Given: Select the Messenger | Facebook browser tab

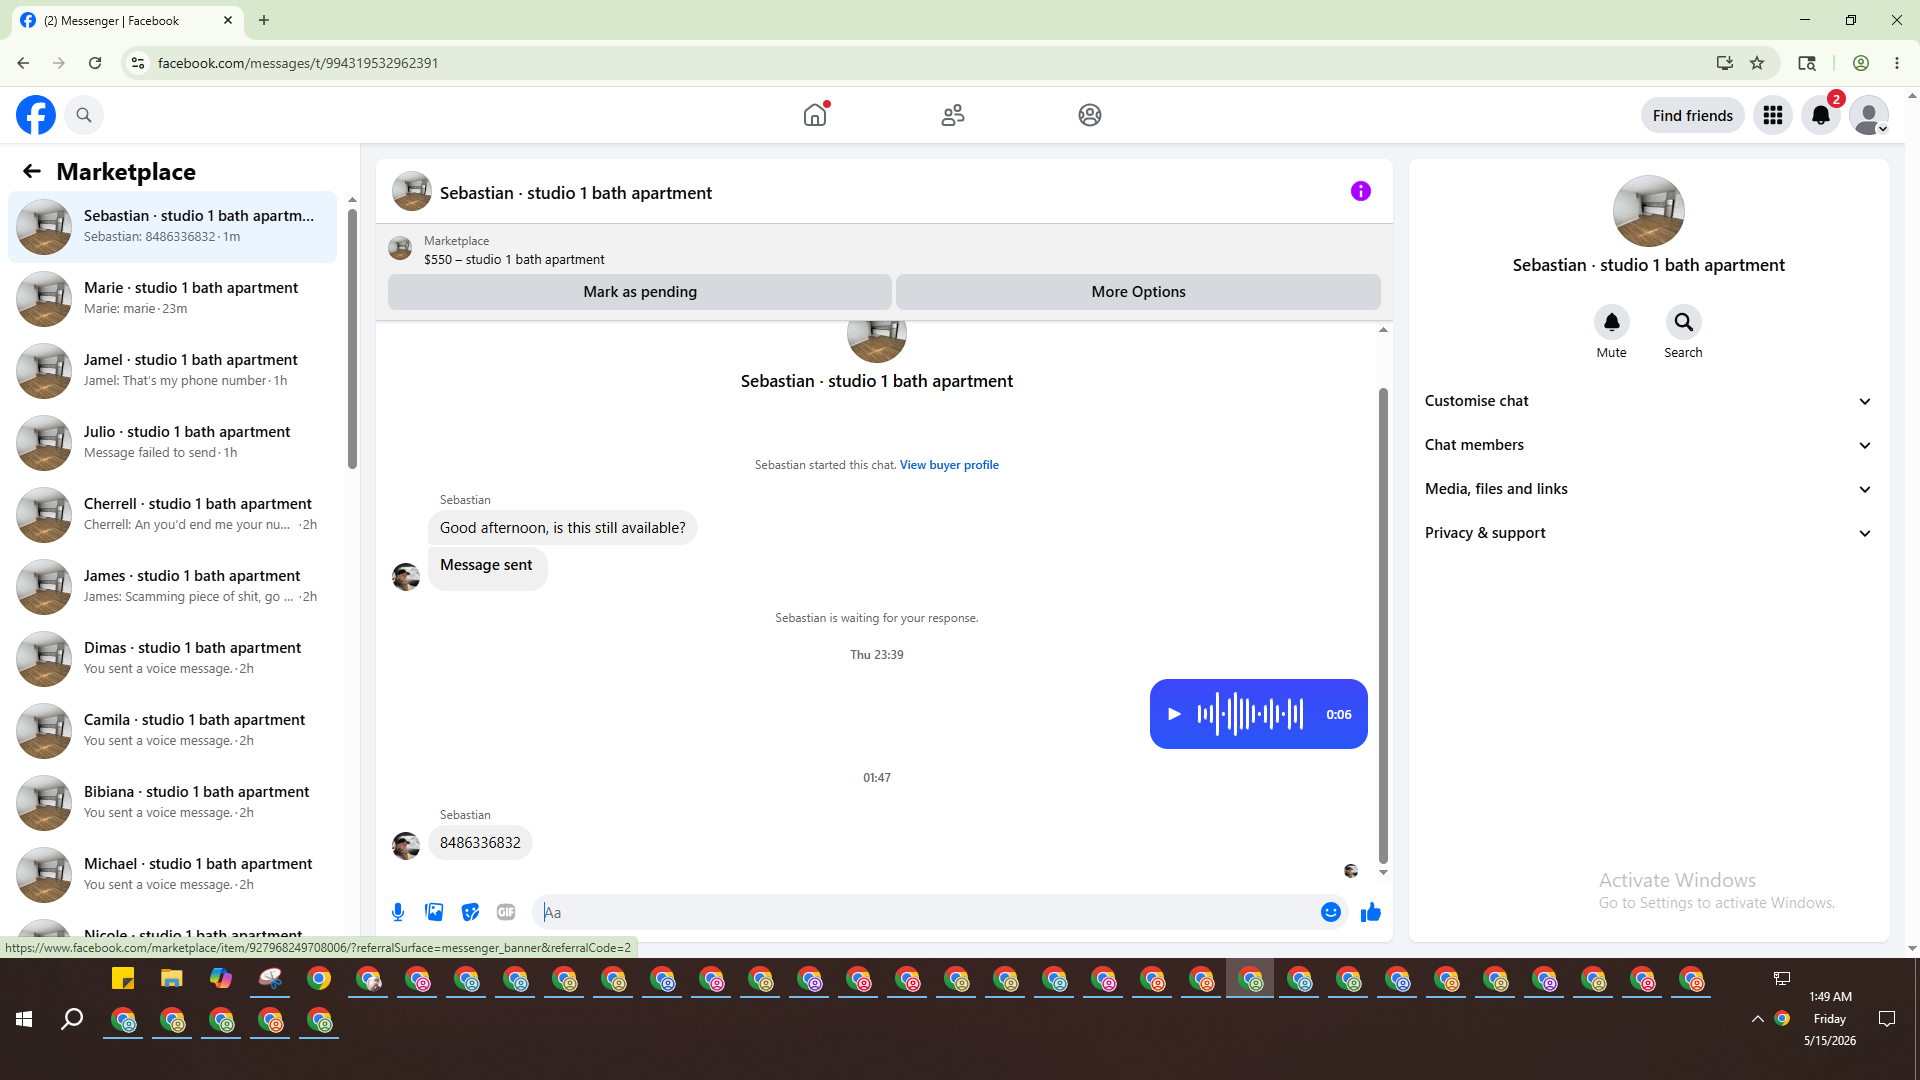Looking at the screenshot, I should [x=126, y=20].
